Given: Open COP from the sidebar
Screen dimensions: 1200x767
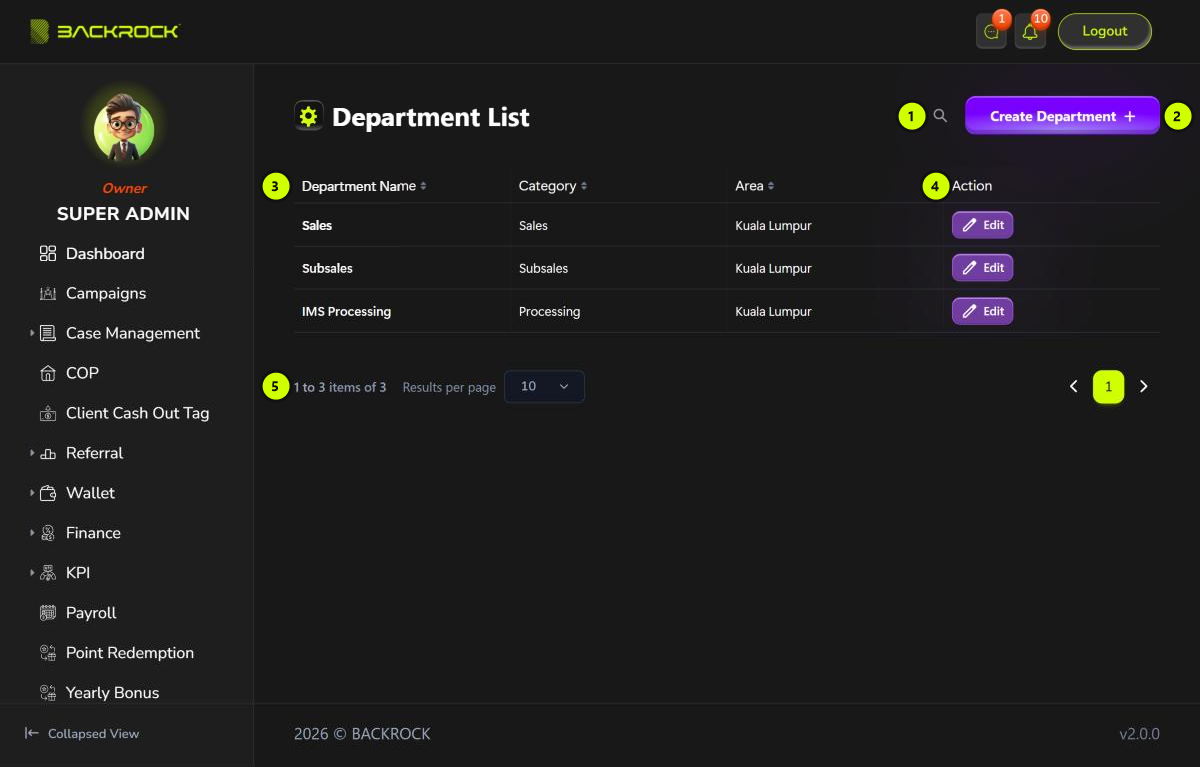Looking at the screenshot, I should click(82, 374).
